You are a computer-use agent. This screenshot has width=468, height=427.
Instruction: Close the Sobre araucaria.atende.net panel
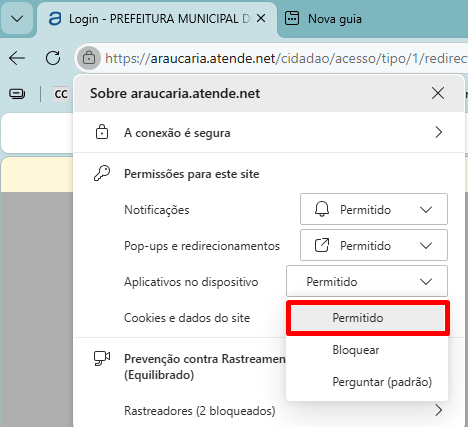[438, 93]
